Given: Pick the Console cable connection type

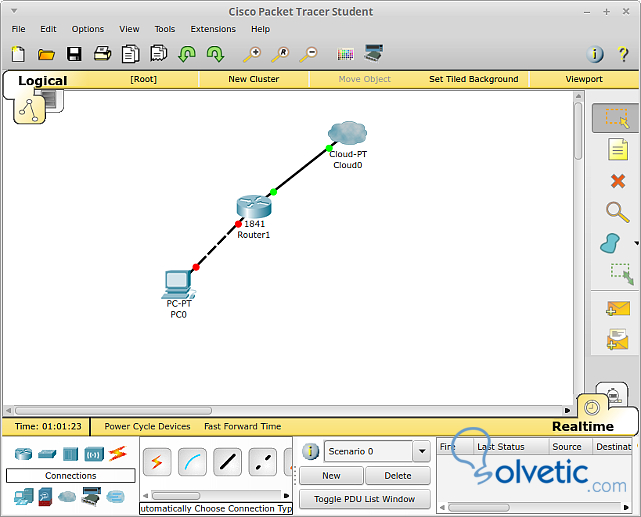Looking at the screenshot, I should (x=192, y=462).
